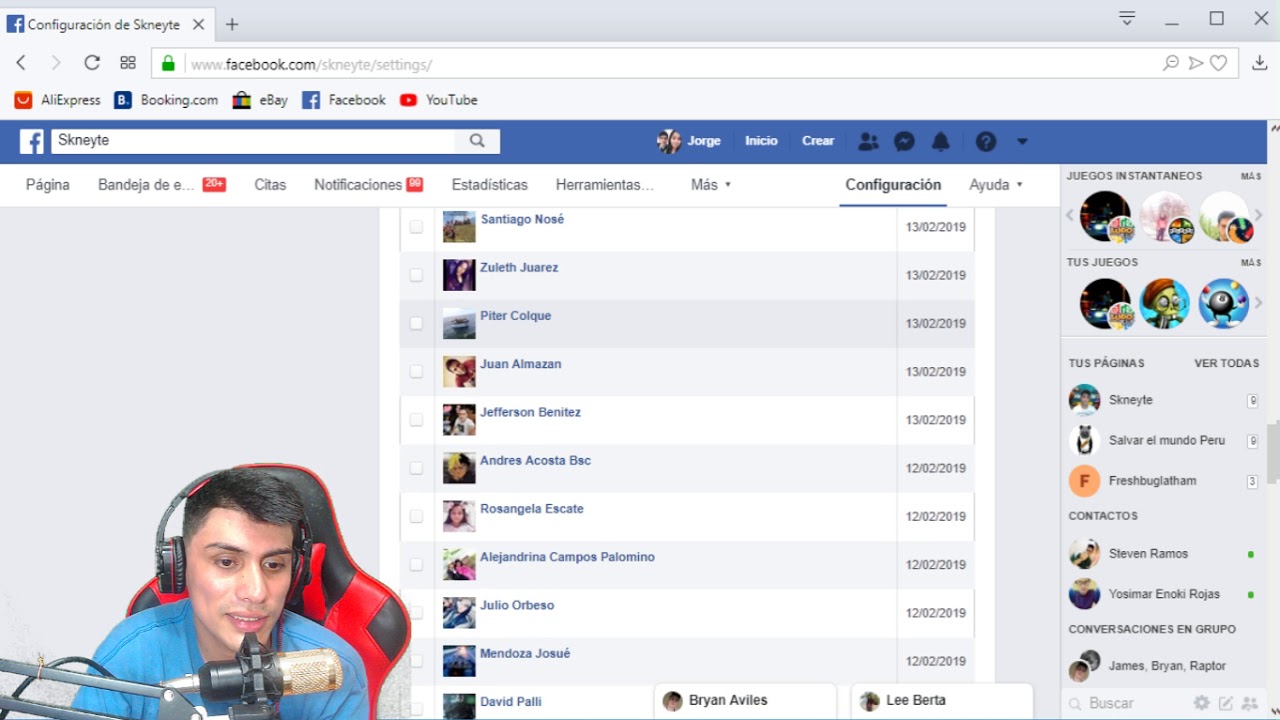Open the Bryan Aviles chat tab
This screenshot has width=1280, height=720.
(745, 701)
